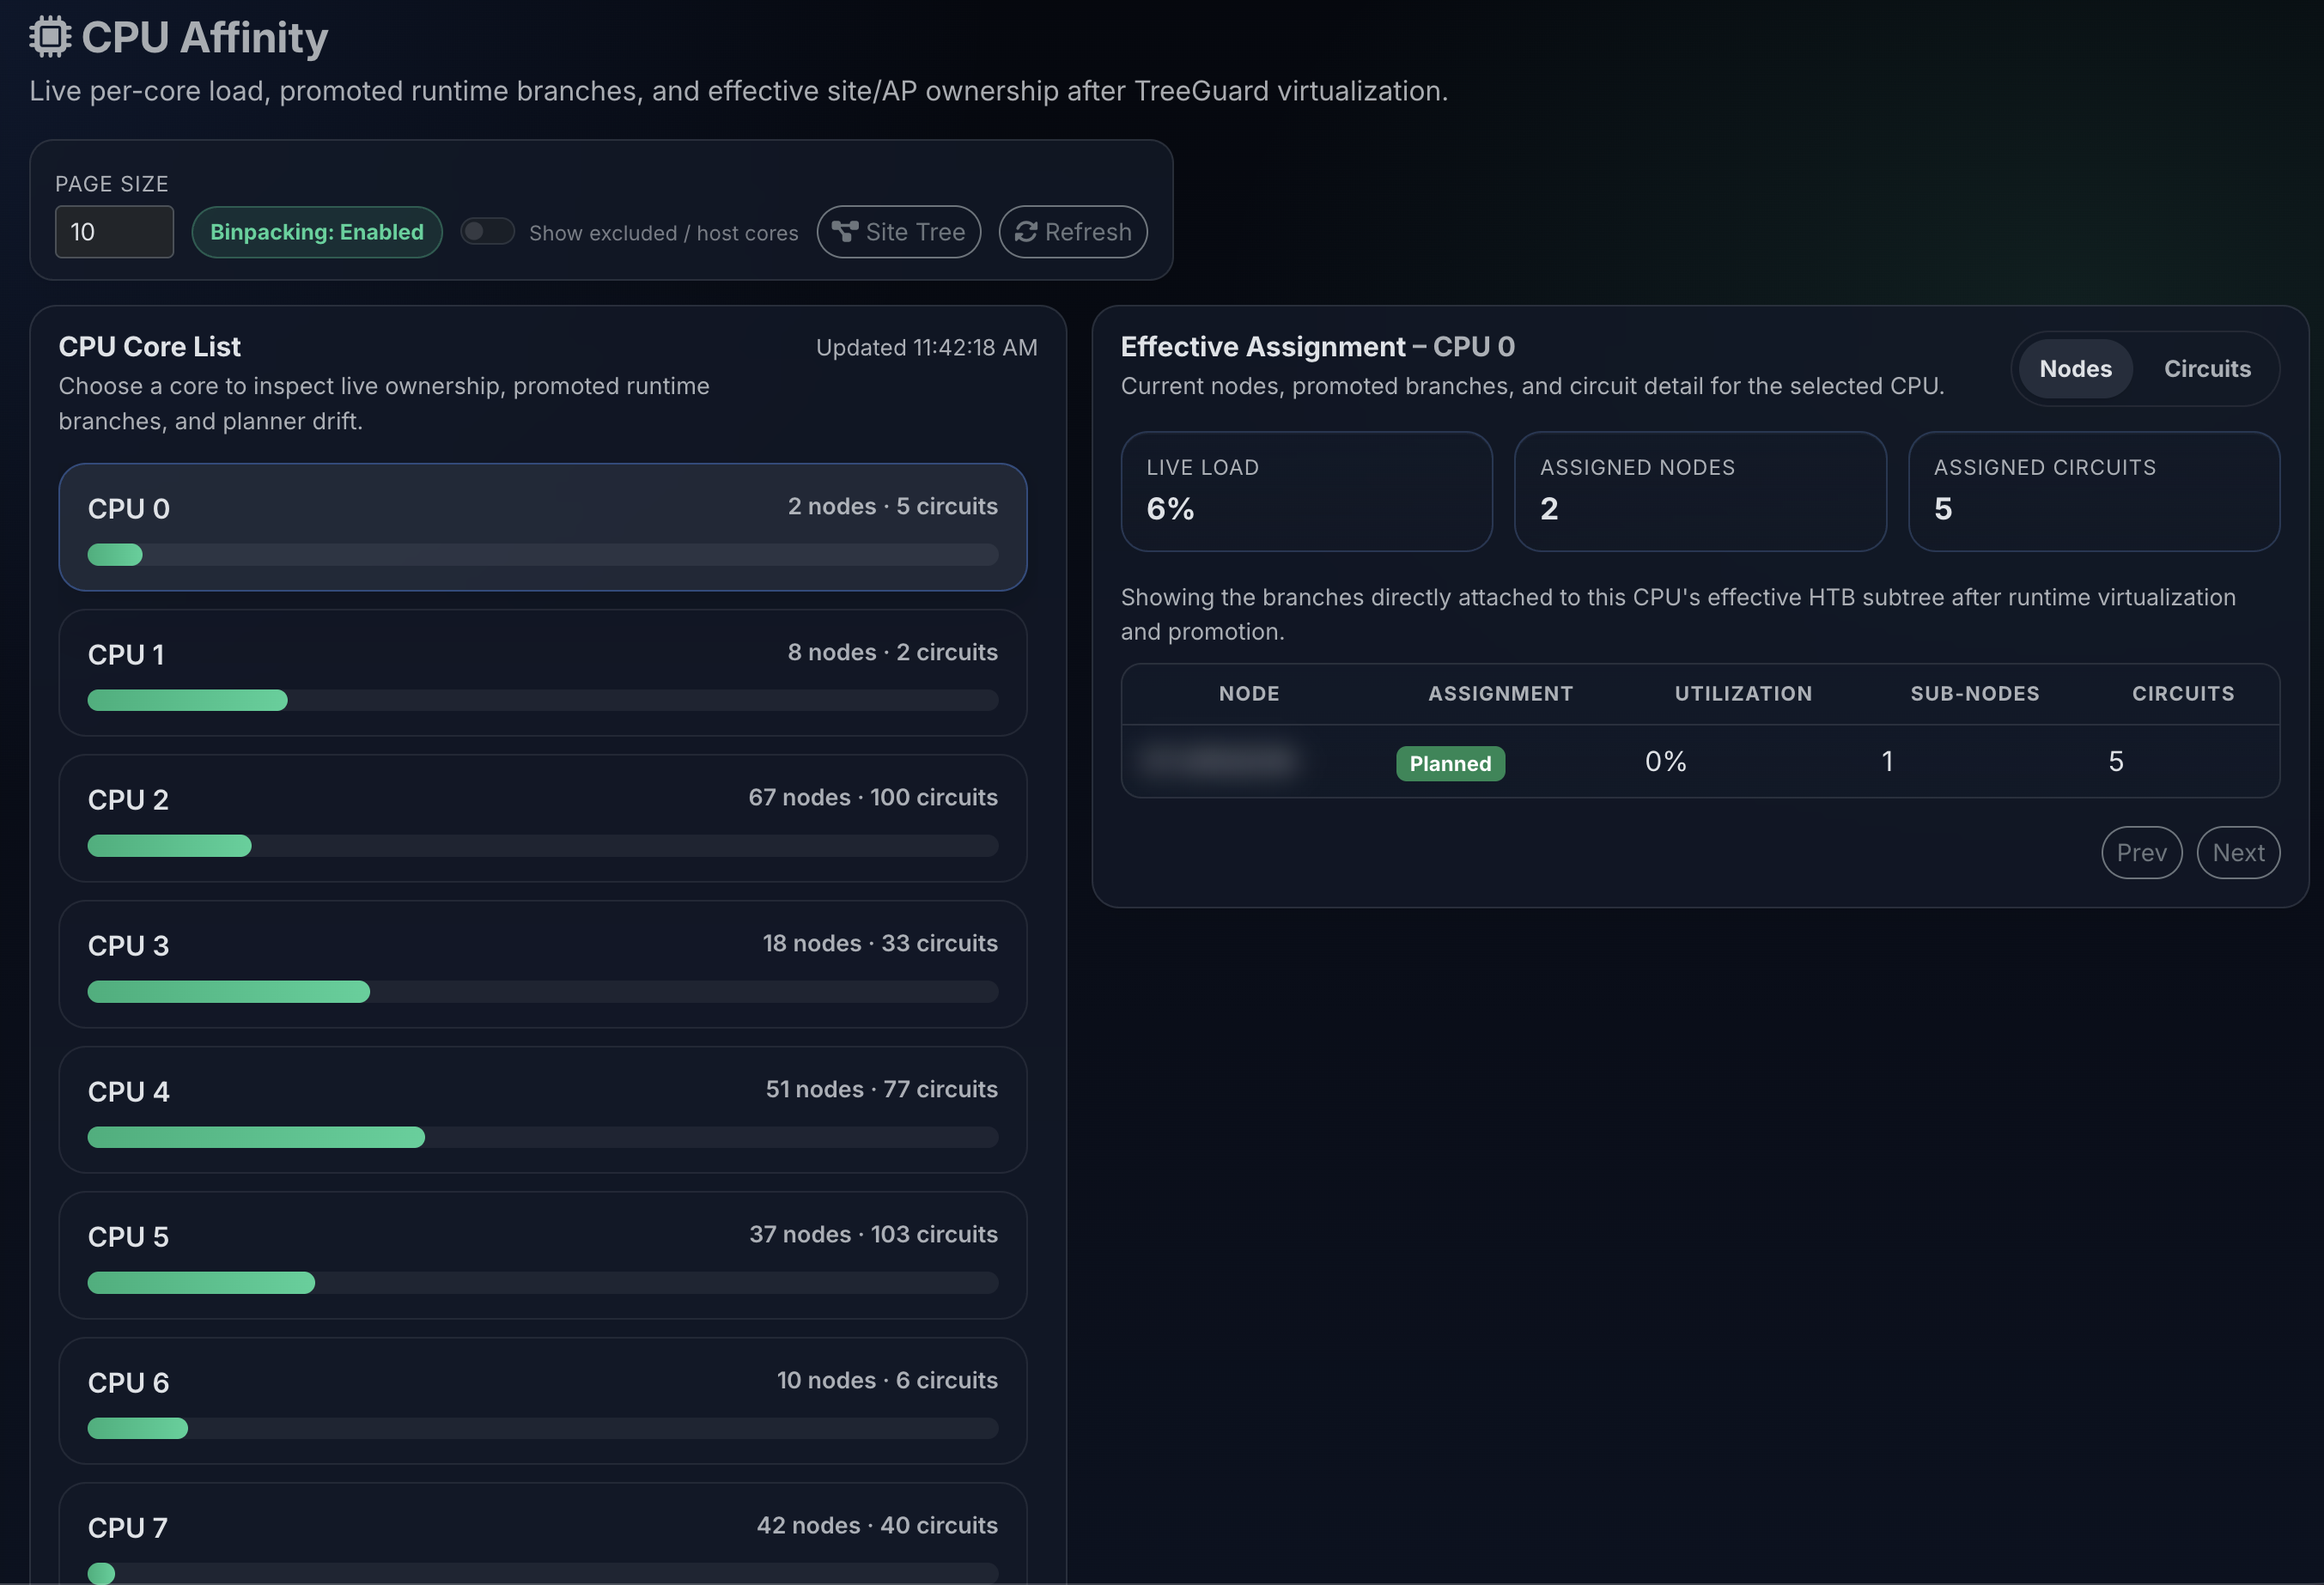
Task: Click the Binpacking: Enabled badge
Action: 317,232
